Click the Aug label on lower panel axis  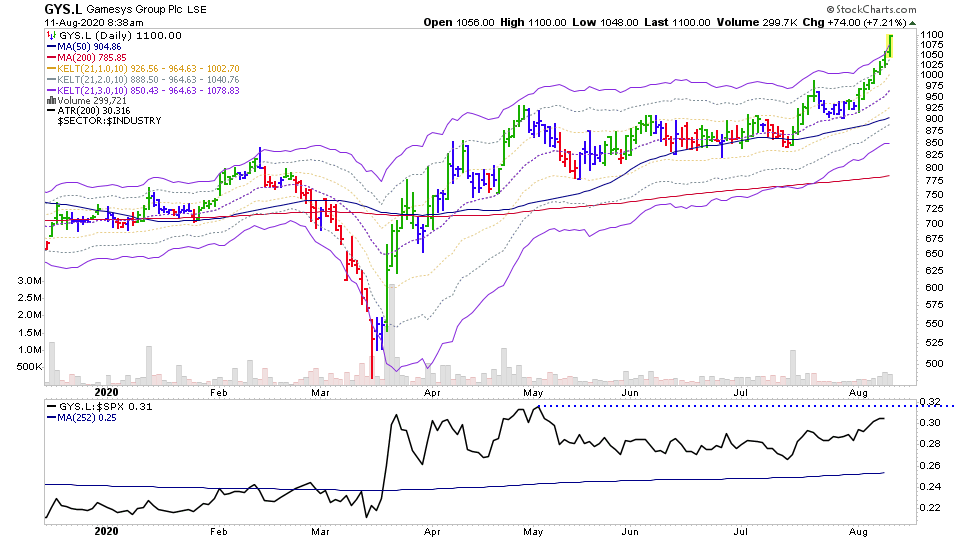coord(858,531)
